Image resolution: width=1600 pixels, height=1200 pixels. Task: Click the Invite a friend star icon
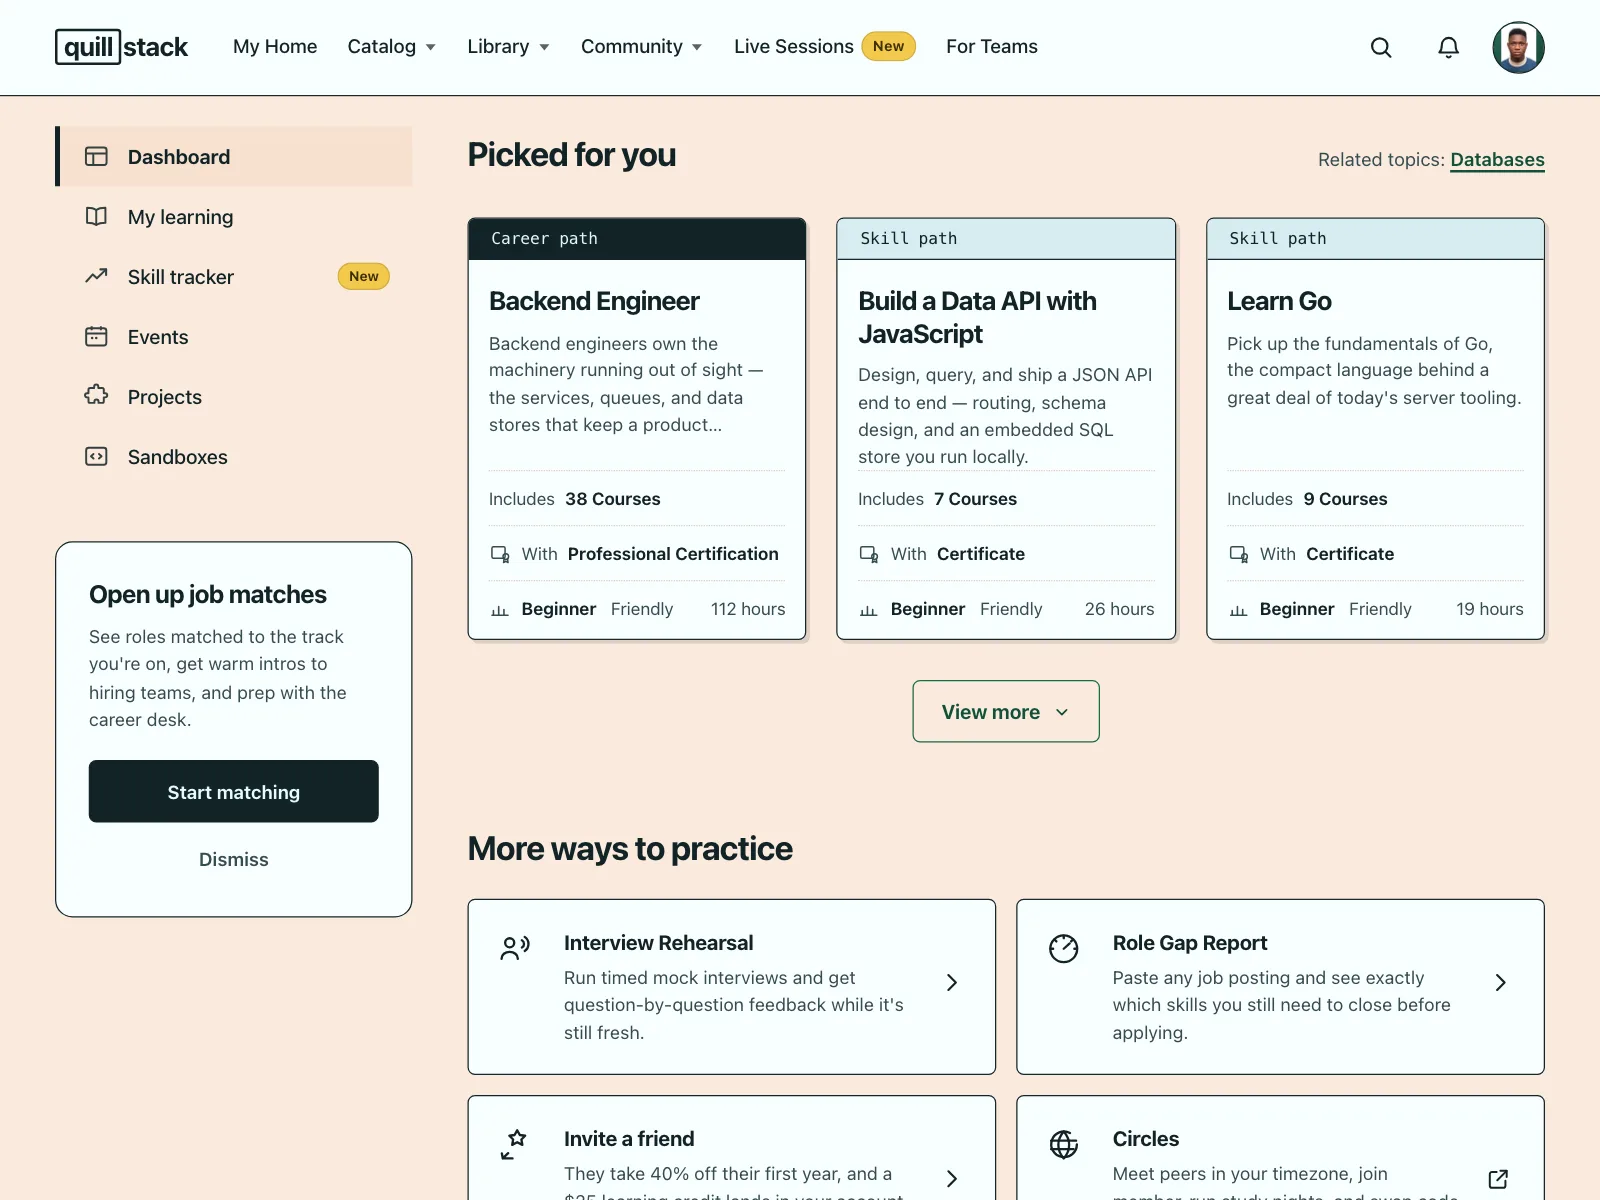514,1144
